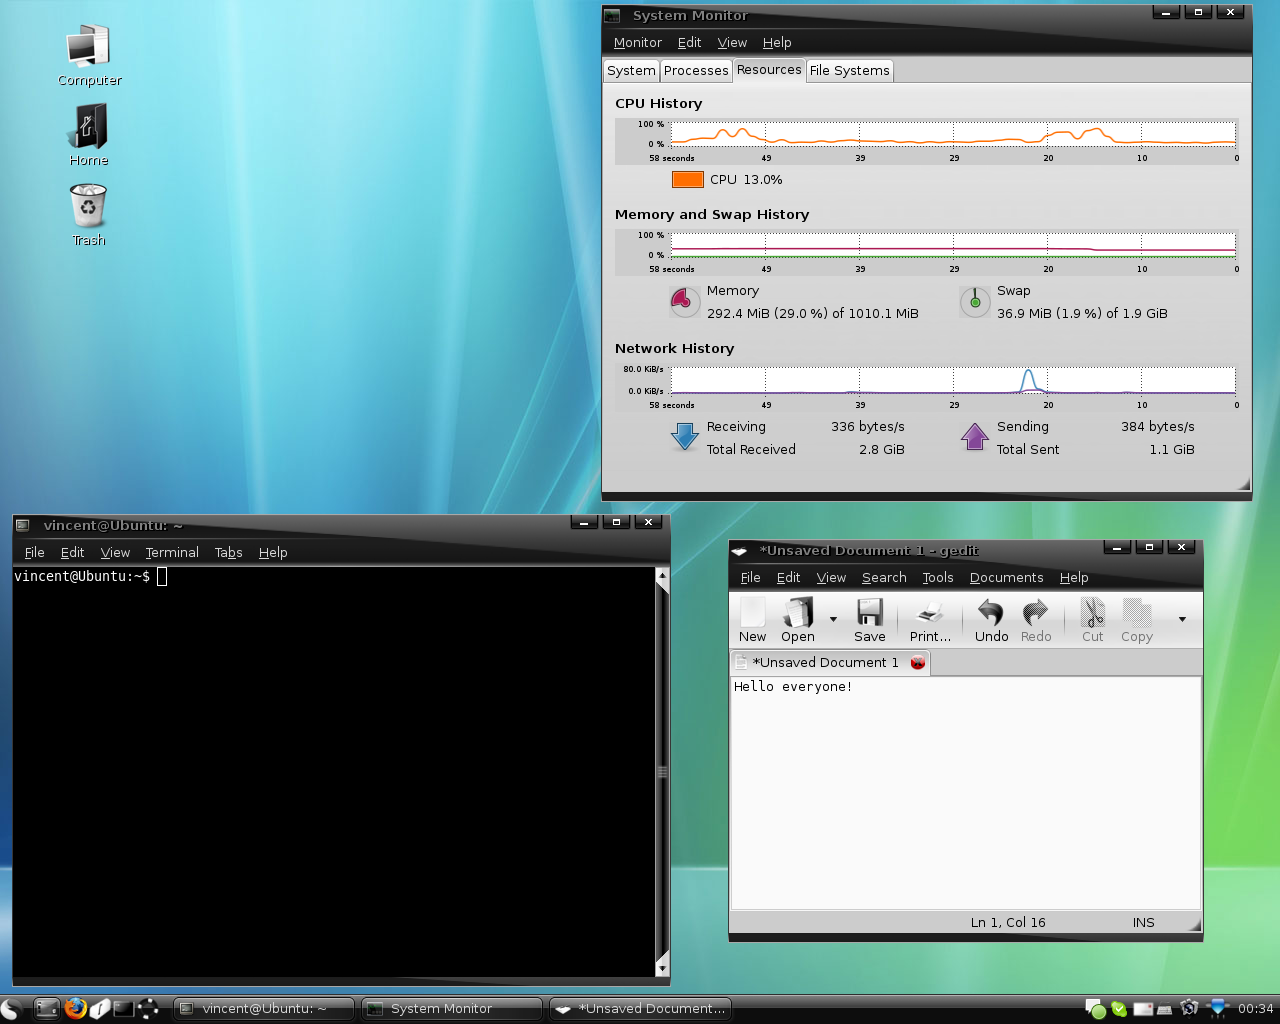Open the Terminal menu in terminal window
The width and height of the screenshot is (1280, 1024).
tap(172, 552)
